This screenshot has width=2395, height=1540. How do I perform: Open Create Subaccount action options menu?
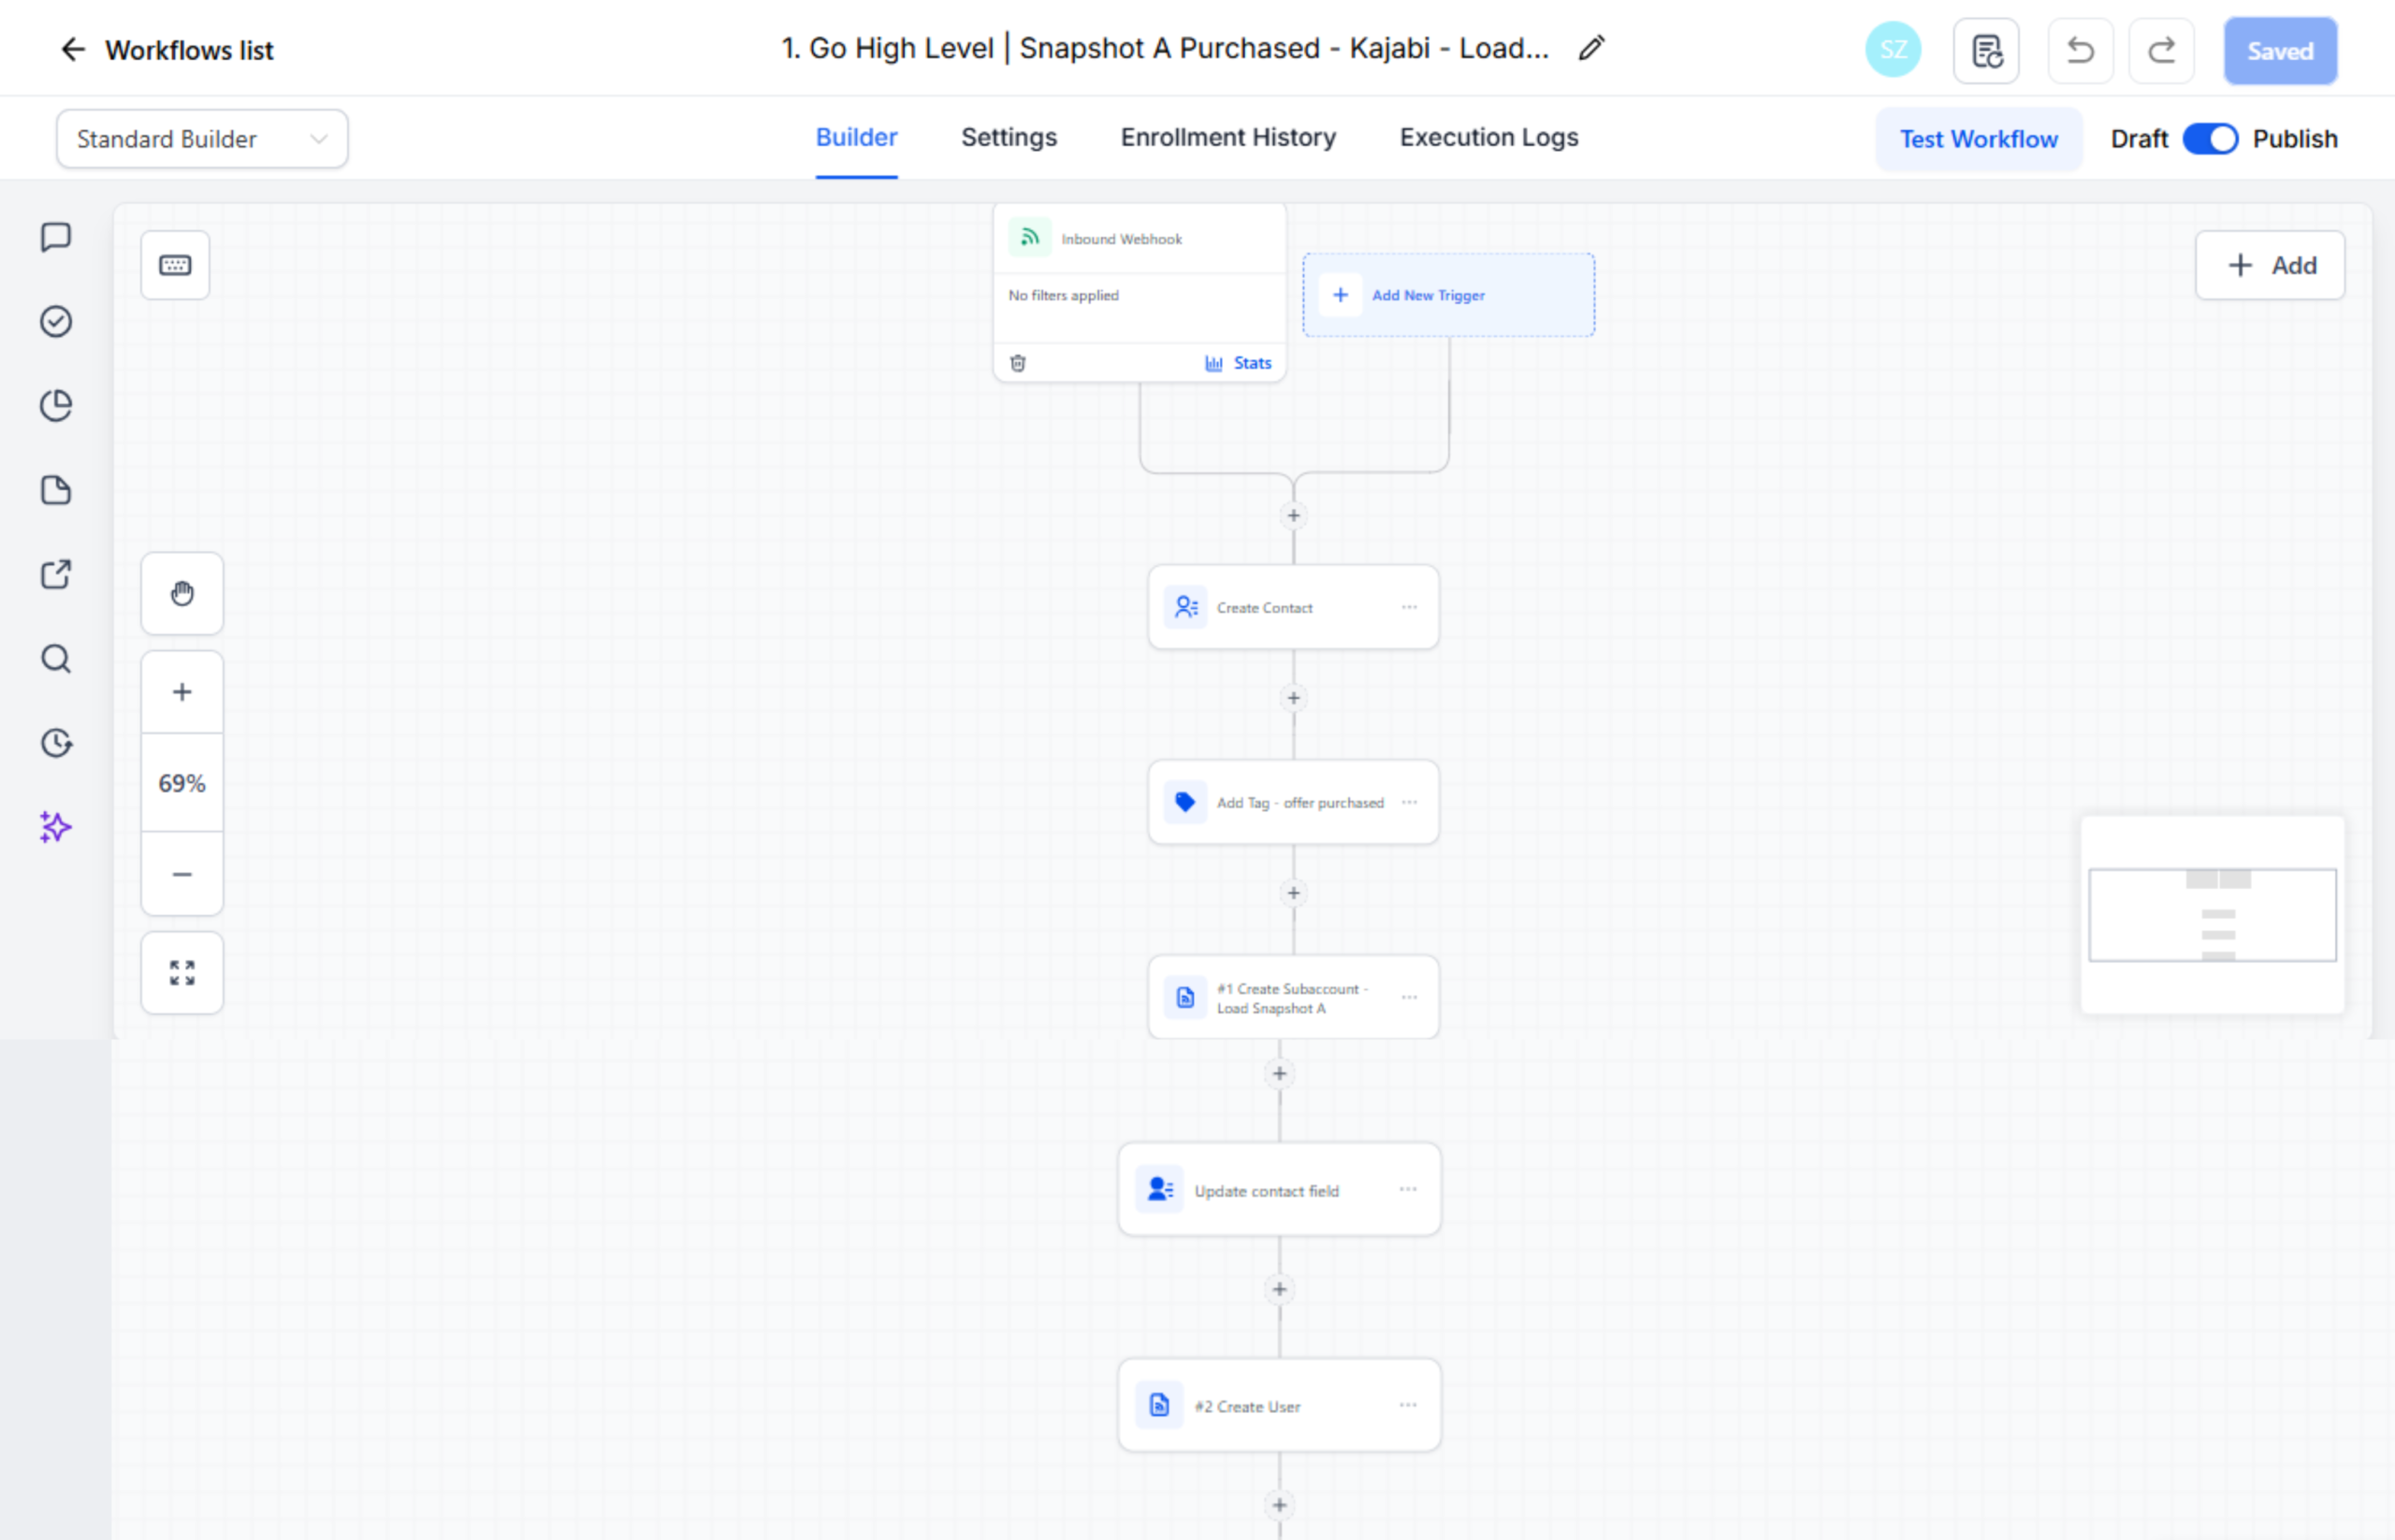(1409, 997)
